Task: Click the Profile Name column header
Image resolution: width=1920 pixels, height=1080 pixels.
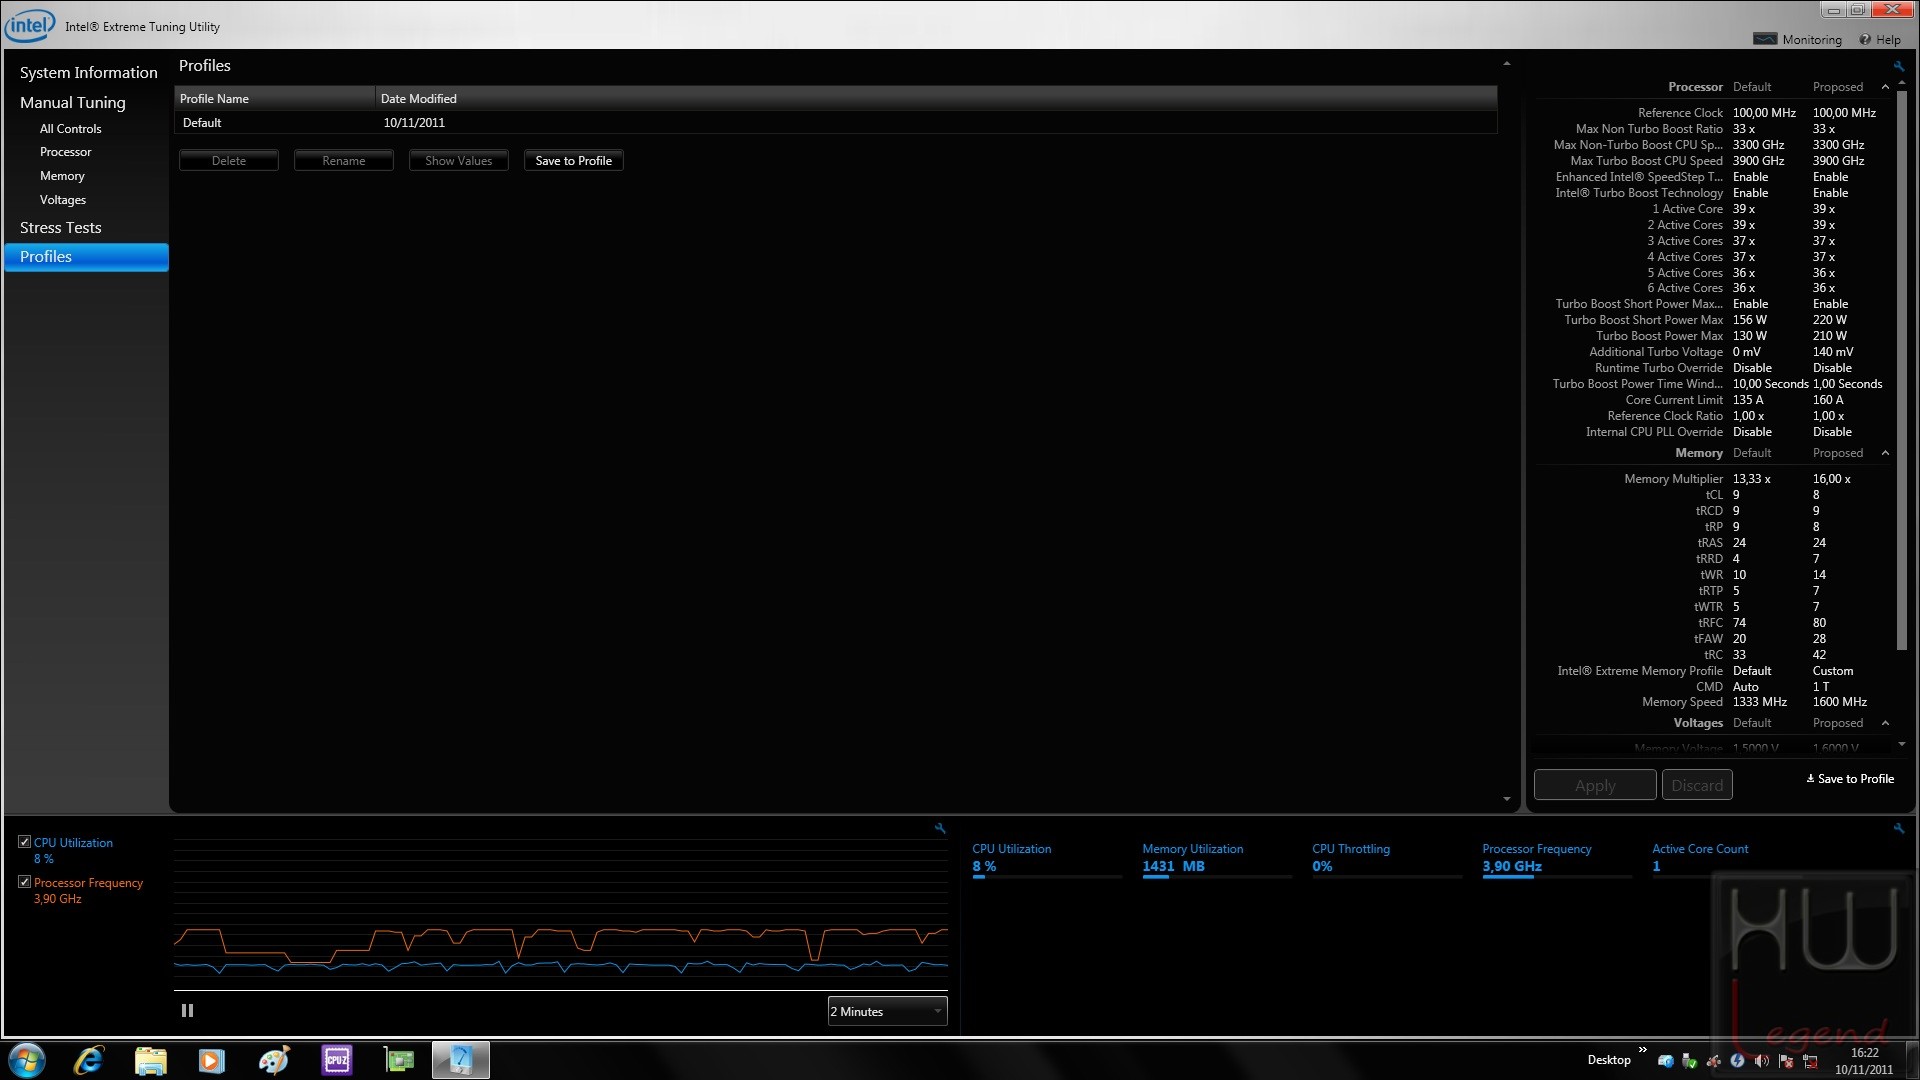Action: click(x=275, y=98)
